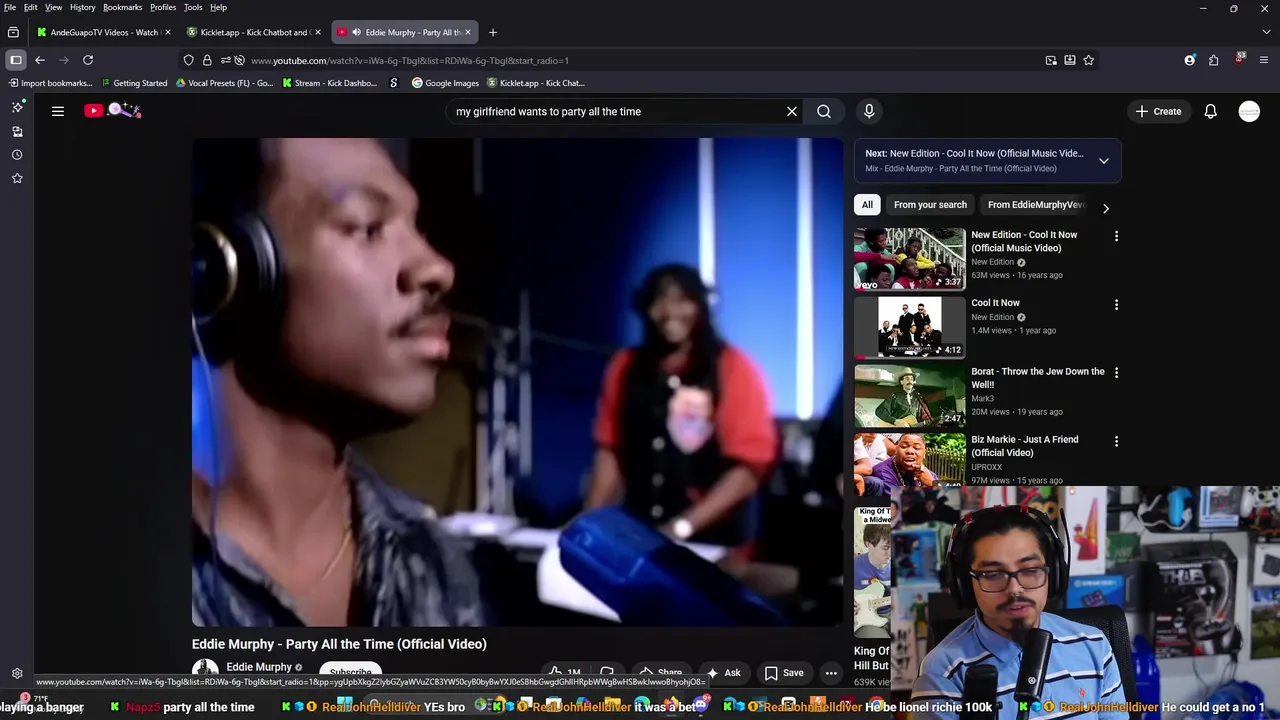This screenshot has width=1280, height=720.
Task: Open sidebar bookmarks star icon
Action: pyautogui.click(x=17, y=178)
